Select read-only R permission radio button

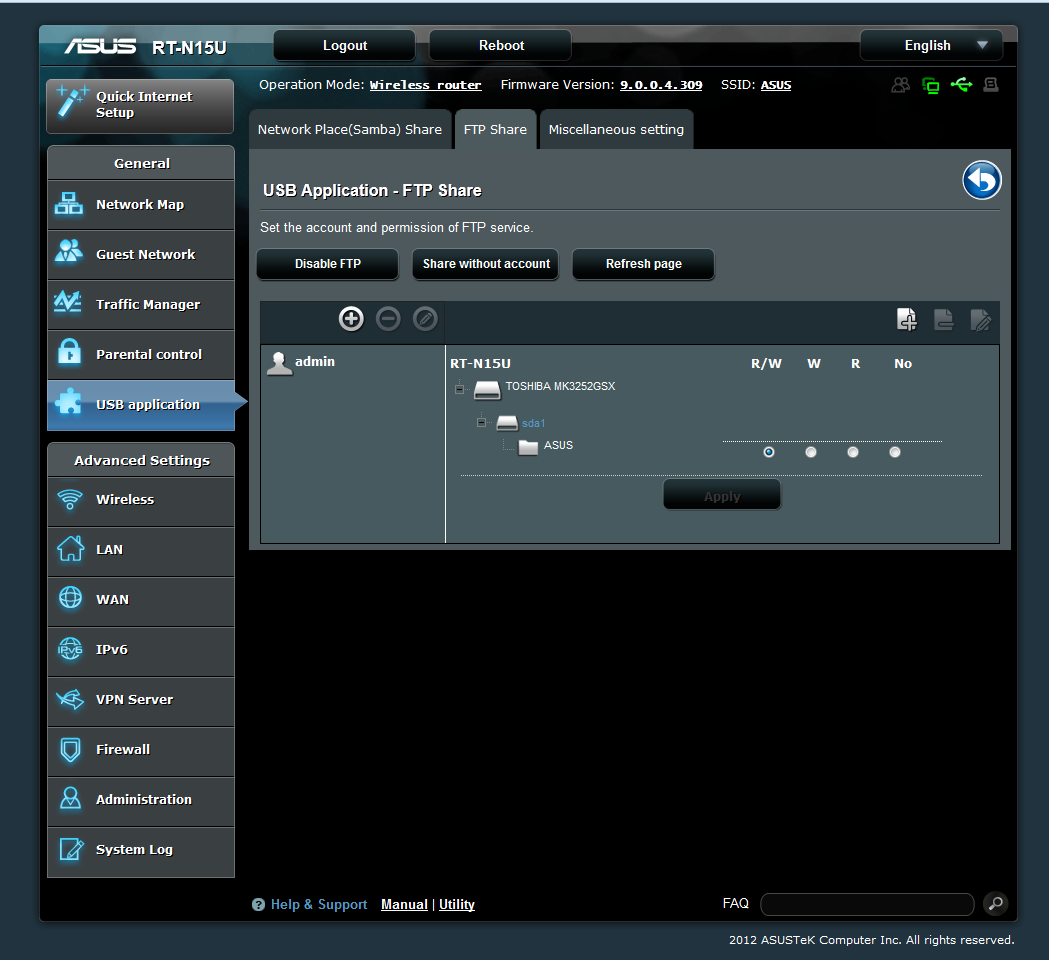coord(853,452)
